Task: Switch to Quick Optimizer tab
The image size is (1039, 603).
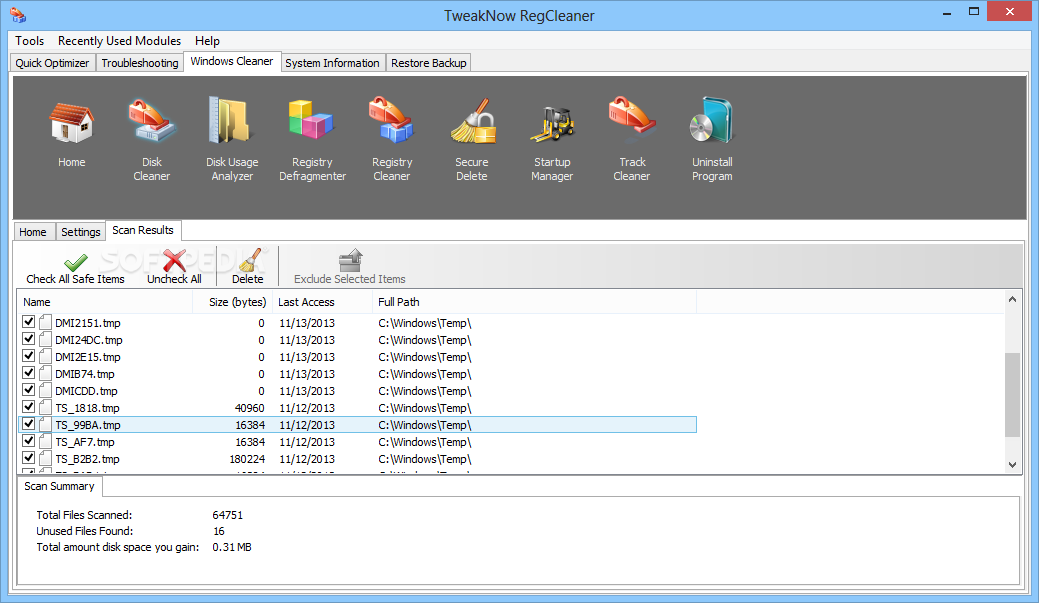Action: click(x=52, y=63)
